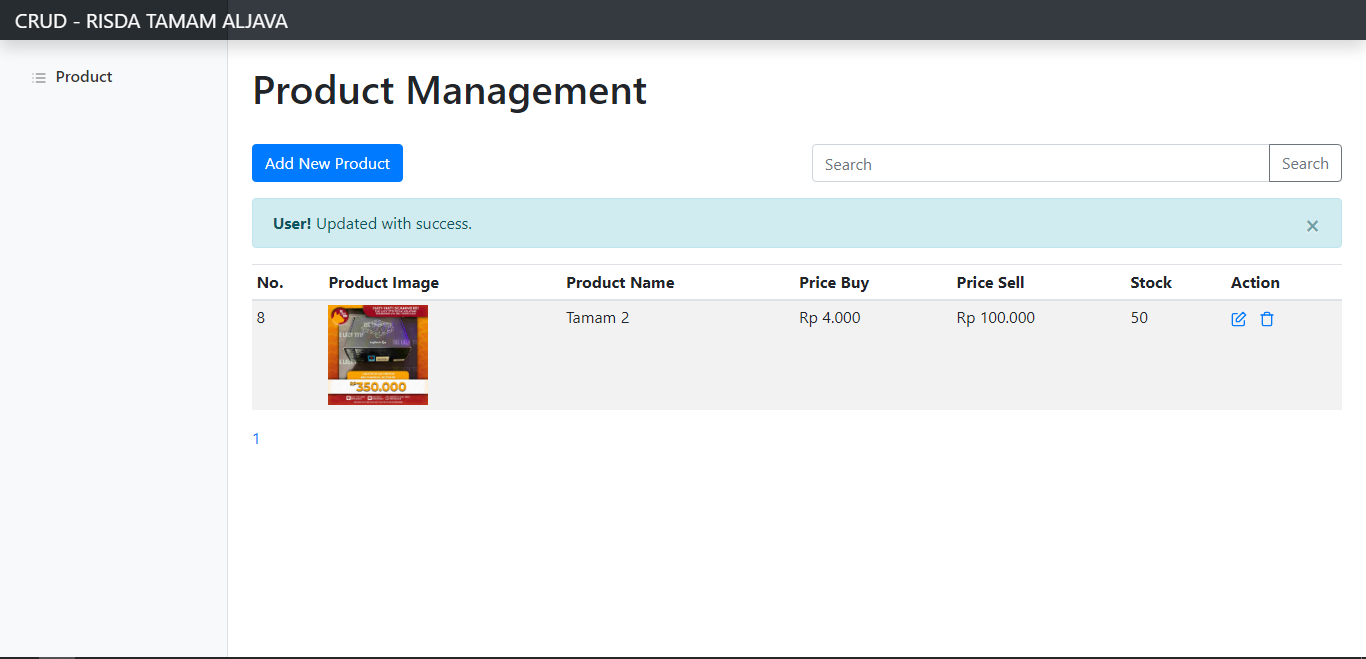The width and height of the screenshot is (1366, 659).
Task: Select the 'Rp 4.000' price buy cell
Action: point(830,318)
